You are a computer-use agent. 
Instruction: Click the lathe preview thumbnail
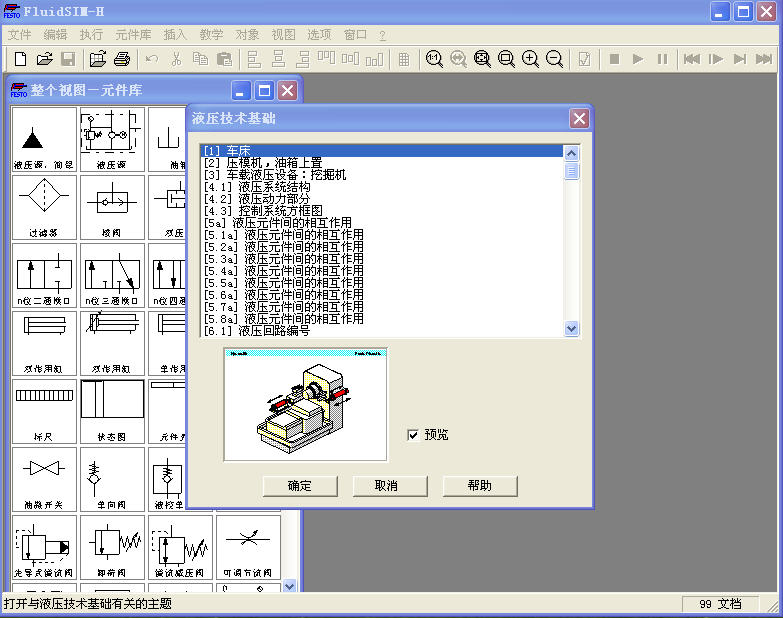pyautogui.click(x=305, y=404)
